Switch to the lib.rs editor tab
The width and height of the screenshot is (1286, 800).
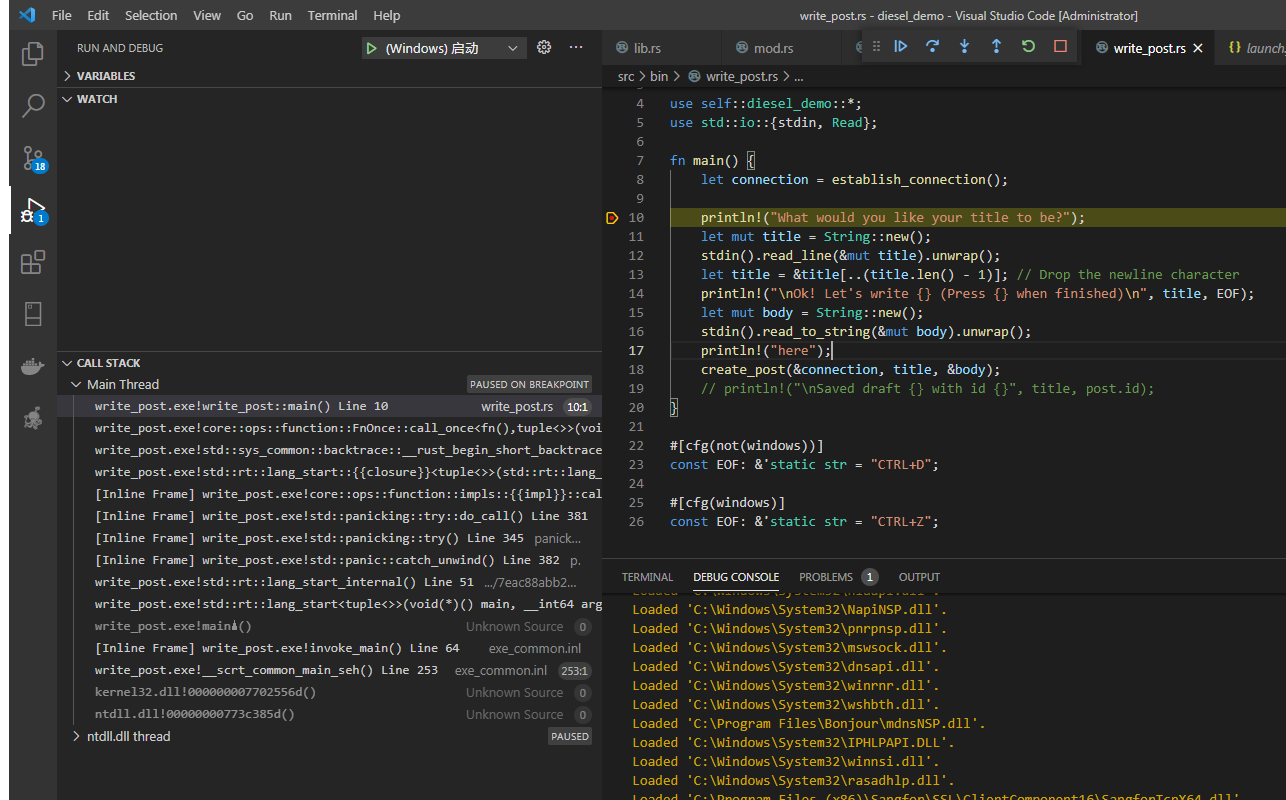pyautogui.click(x=646, y=48)
